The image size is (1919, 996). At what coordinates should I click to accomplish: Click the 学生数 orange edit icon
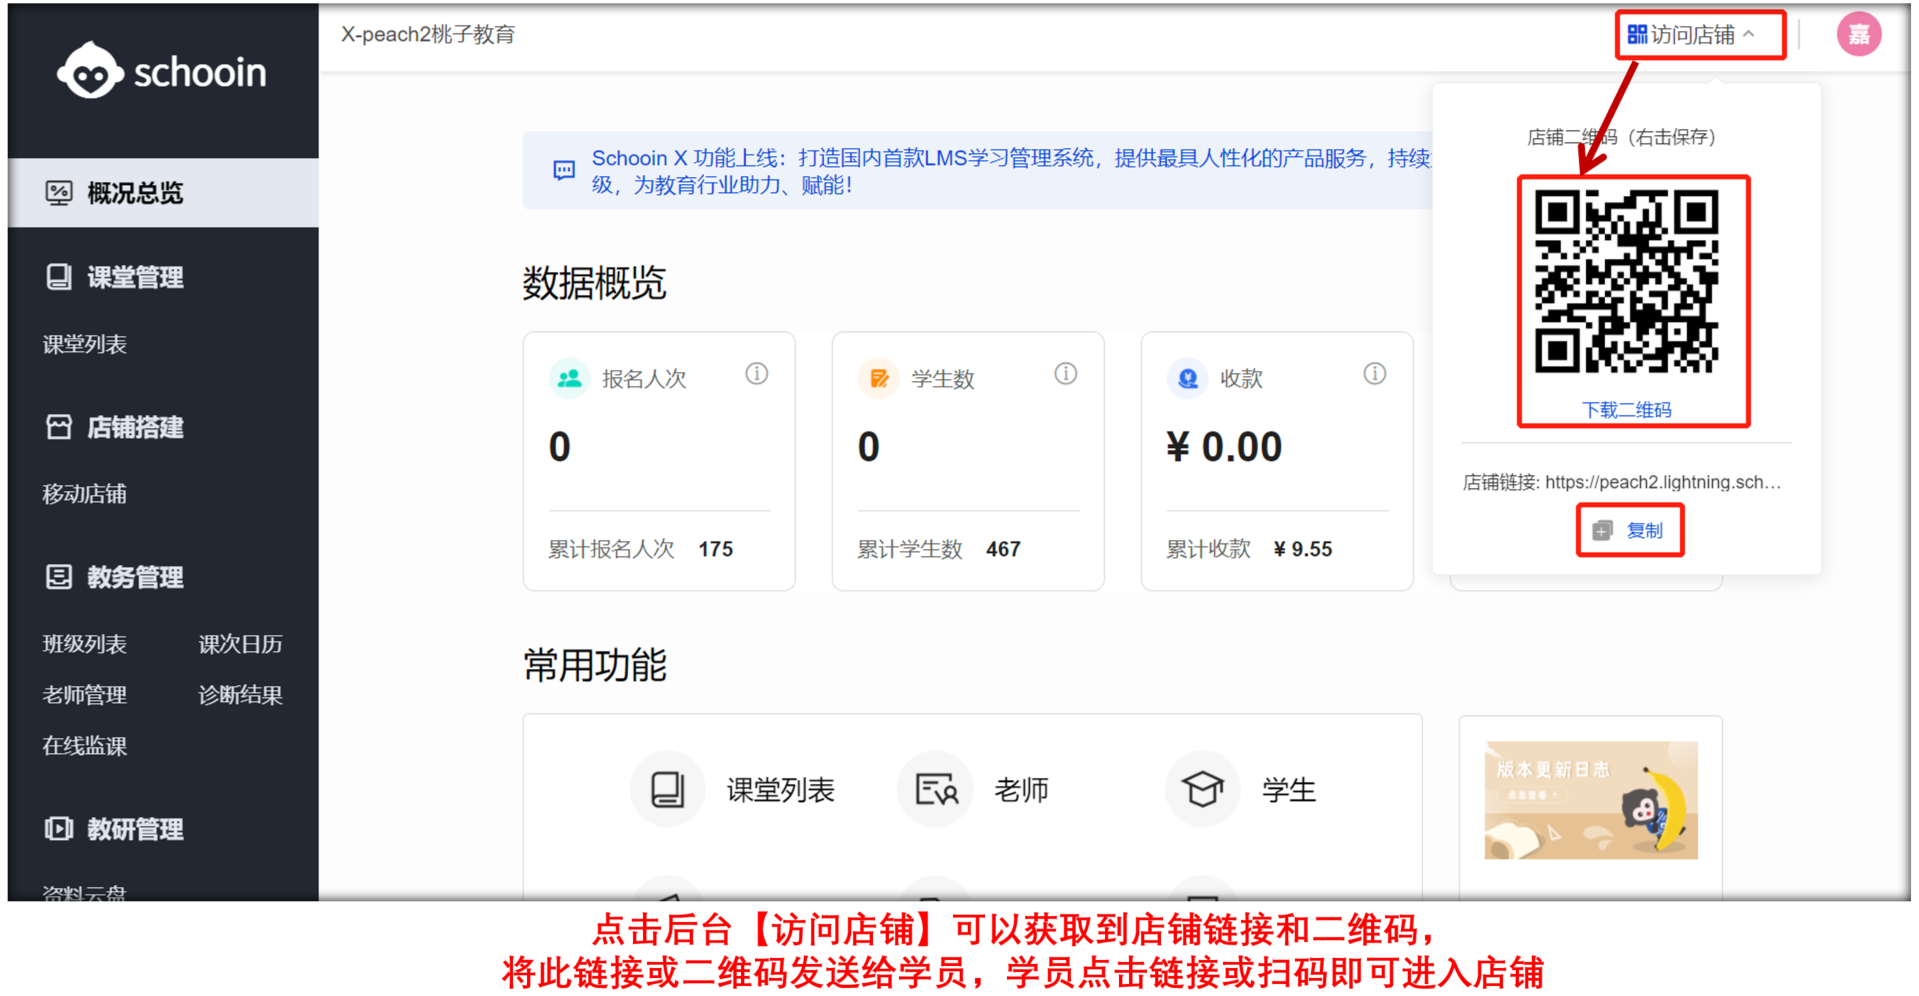(879, 379)
